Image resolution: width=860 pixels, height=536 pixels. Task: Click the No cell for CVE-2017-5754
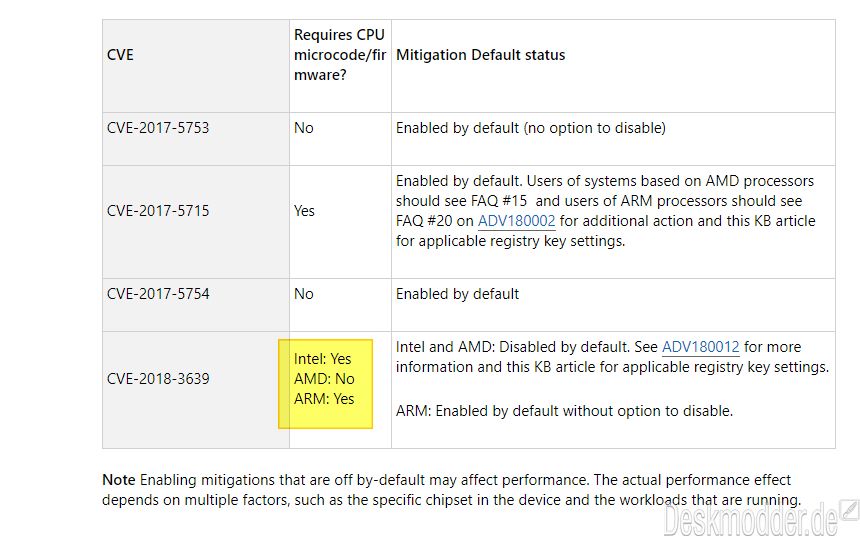coord(304,294)
